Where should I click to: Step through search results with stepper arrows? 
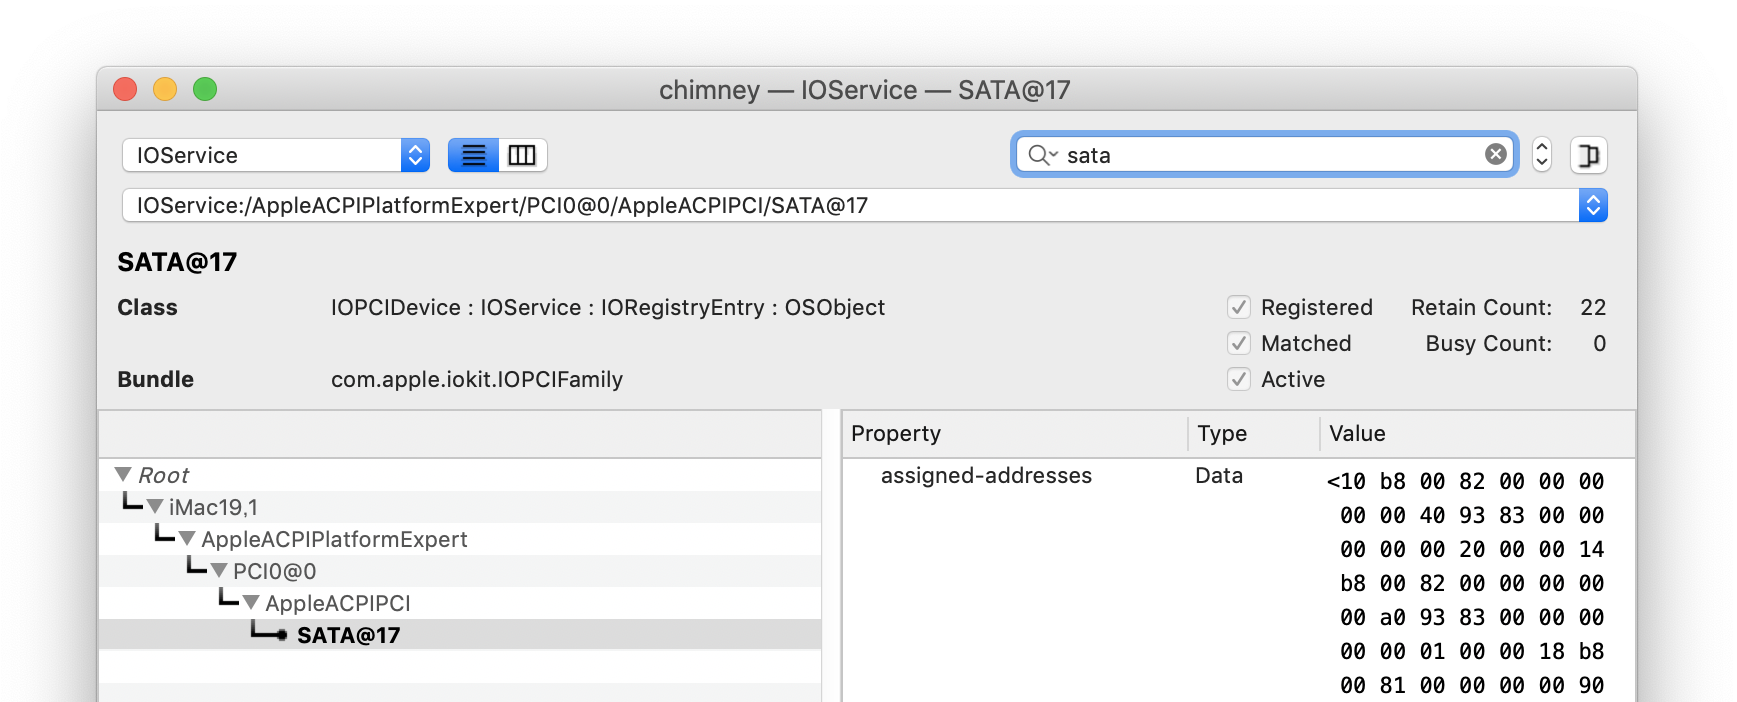click(x=1541, y=155)
